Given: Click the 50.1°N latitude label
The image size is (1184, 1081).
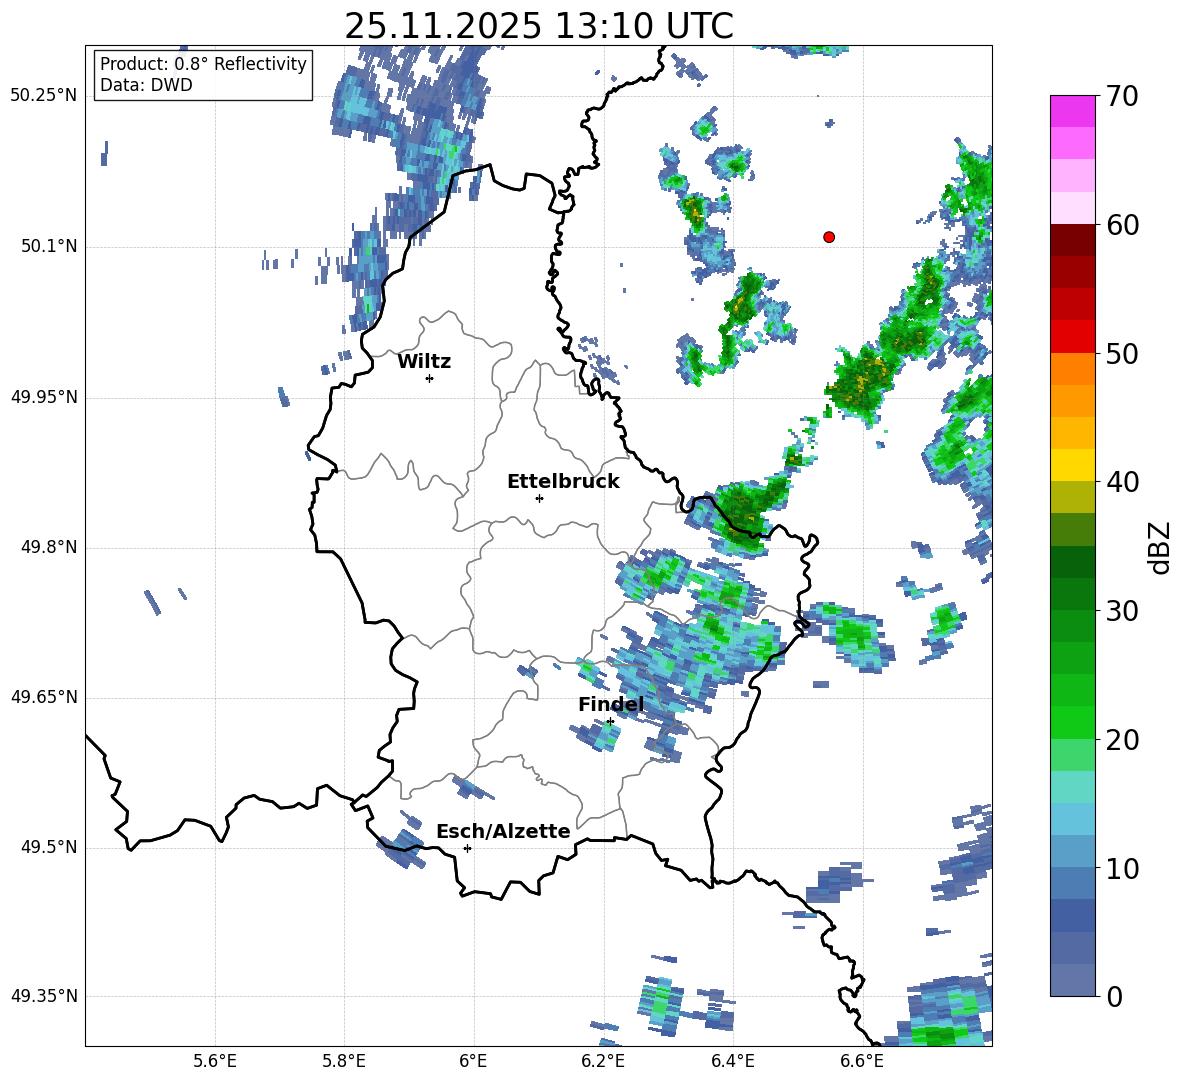Looking at the screenshot, I should pyautogui.click(x=48, y=246).
